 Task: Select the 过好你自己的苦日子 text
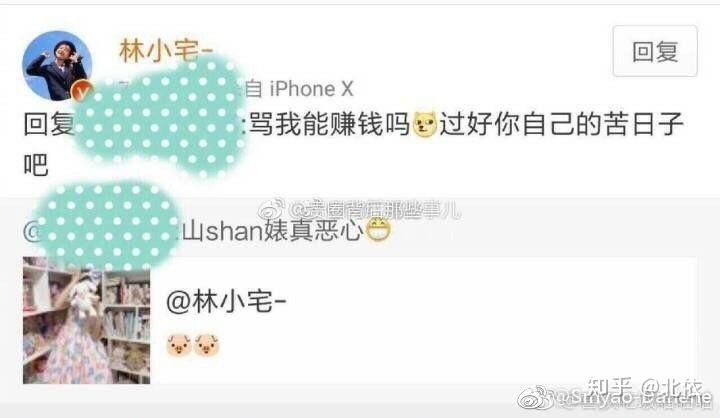(562, 124)
